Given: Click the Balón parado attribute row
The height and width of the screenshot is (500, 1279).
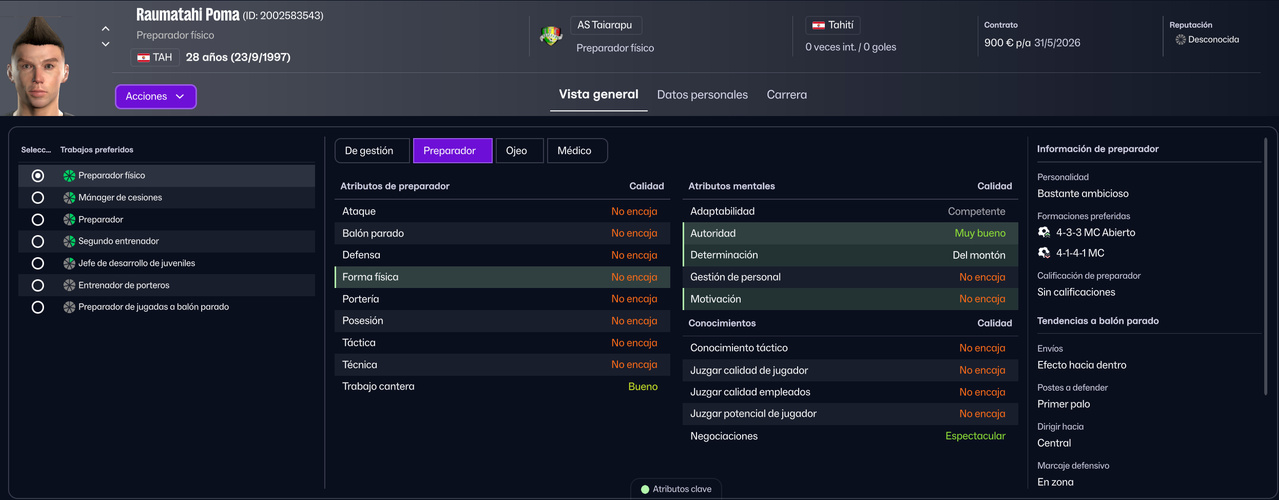Looking at the screenshot, I should point(502,233).
